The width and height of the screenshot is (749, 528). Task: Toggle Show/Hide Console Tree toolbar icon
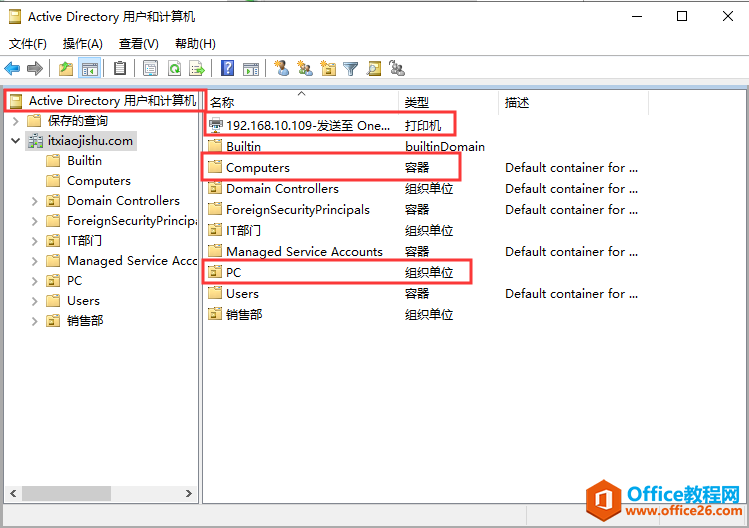click(90, 68)
